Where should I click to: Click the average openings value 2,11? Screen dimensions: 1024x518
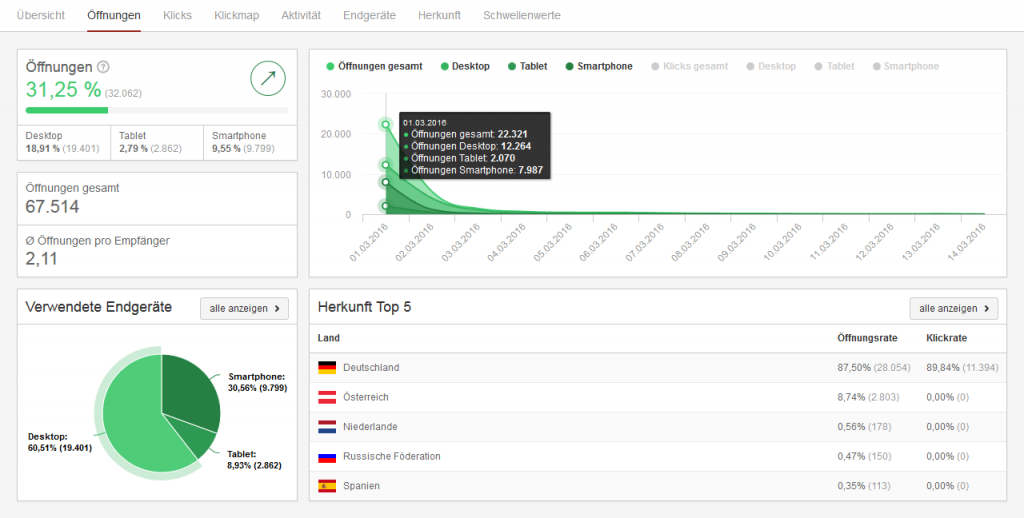(x=41, y=259)
